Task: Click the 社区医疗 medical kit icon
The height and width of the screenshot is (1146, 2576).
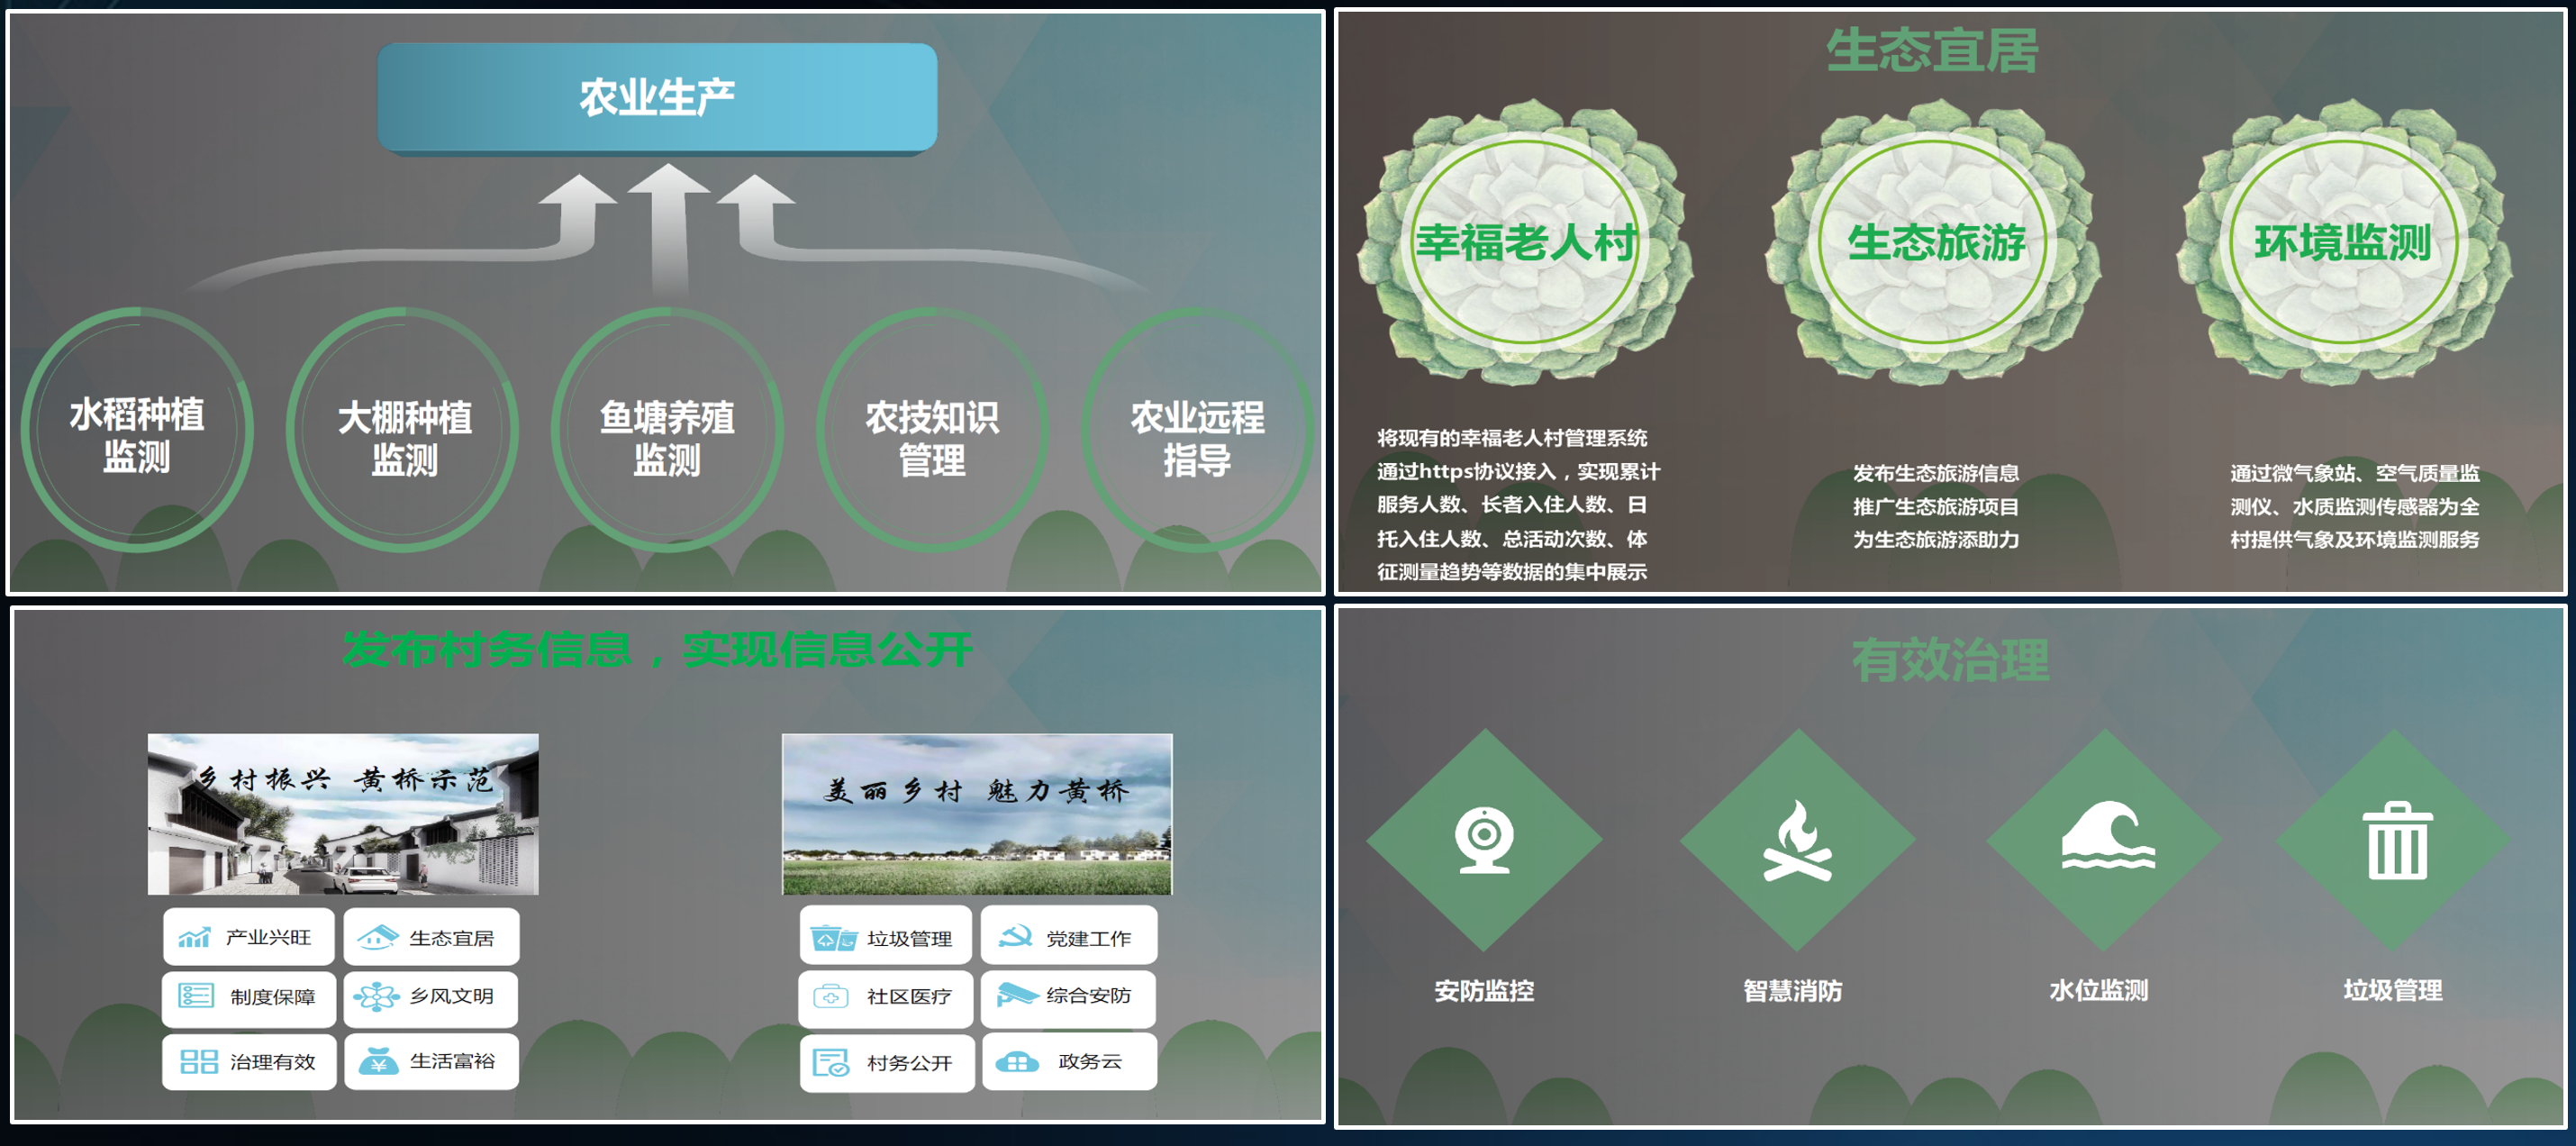Action: (x=830, y=997)
